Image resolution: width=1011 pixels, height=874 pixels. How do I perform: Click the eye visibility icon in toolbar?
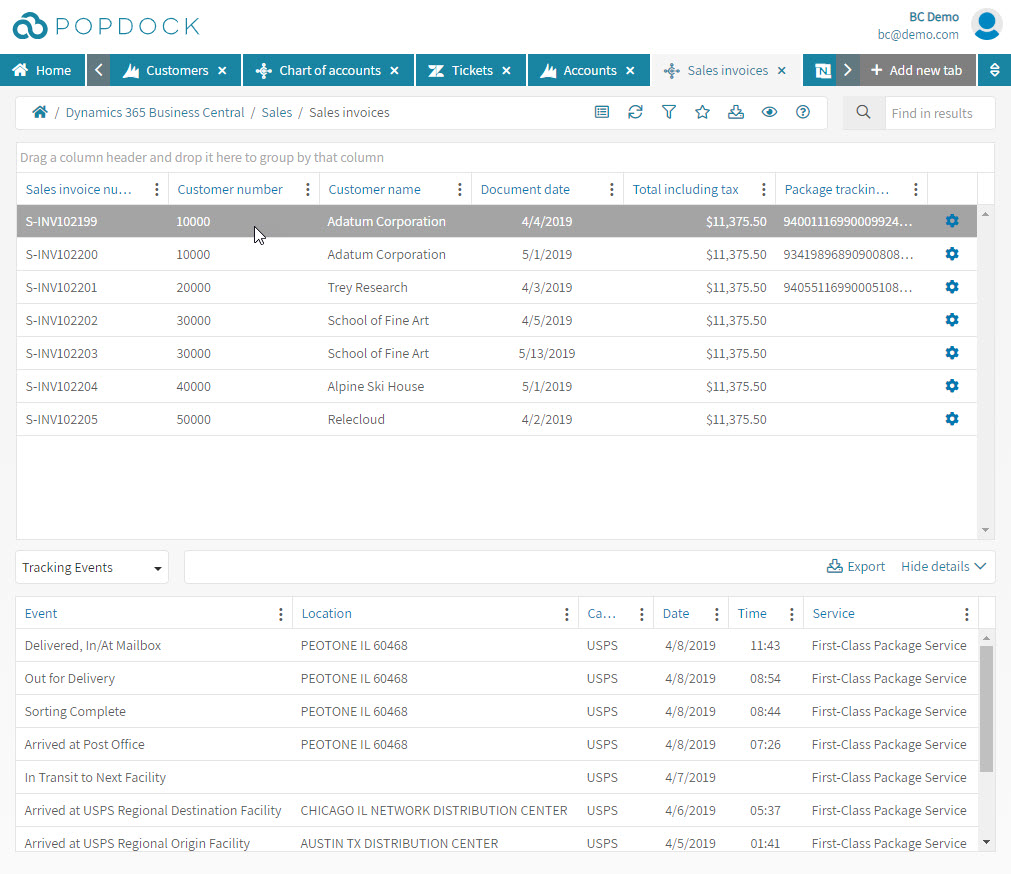[769, 112]
